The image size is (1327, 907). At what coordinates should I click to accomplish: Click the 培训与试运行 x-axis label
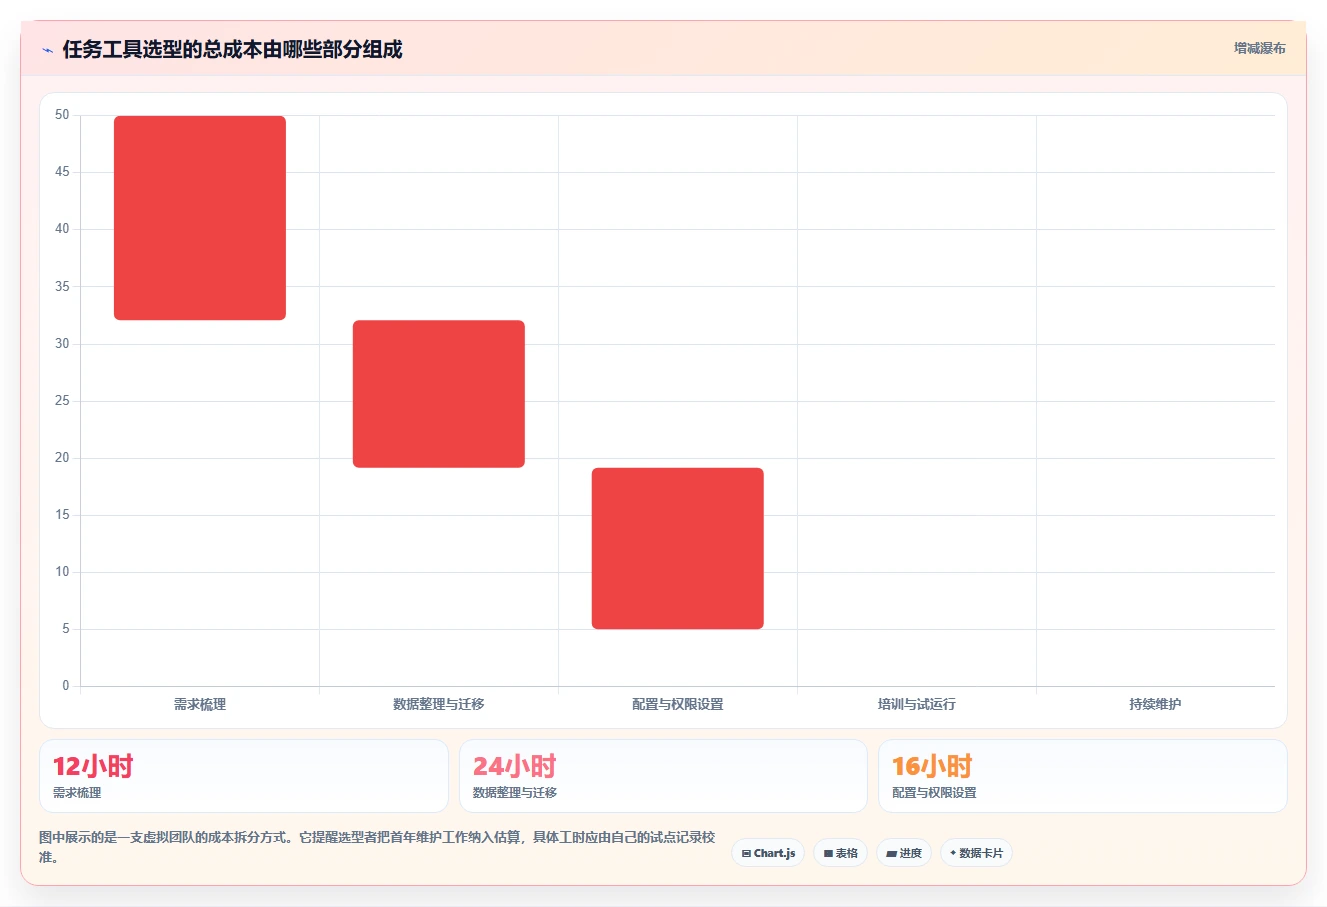(917, 704)
